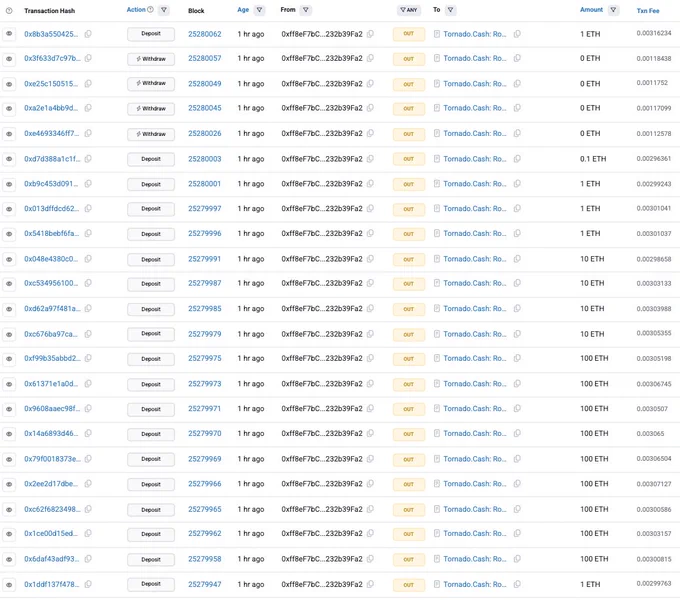This screenshot has width=680, height=600.
Task: Open the Action column filter dropdown
Action: point(164,10)
